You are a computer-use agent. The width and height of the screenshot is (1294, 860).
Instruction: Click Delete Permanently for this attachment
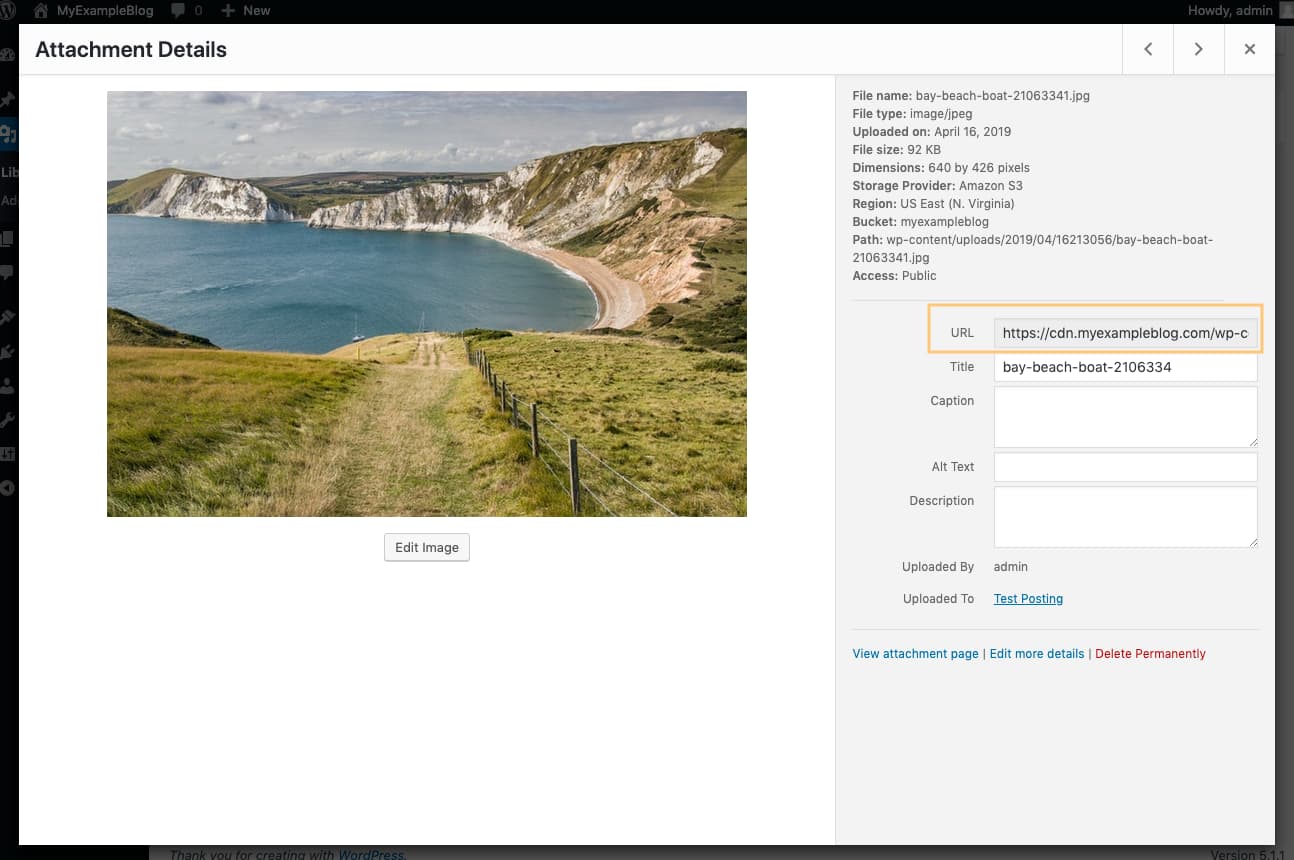coord(1150,653)
